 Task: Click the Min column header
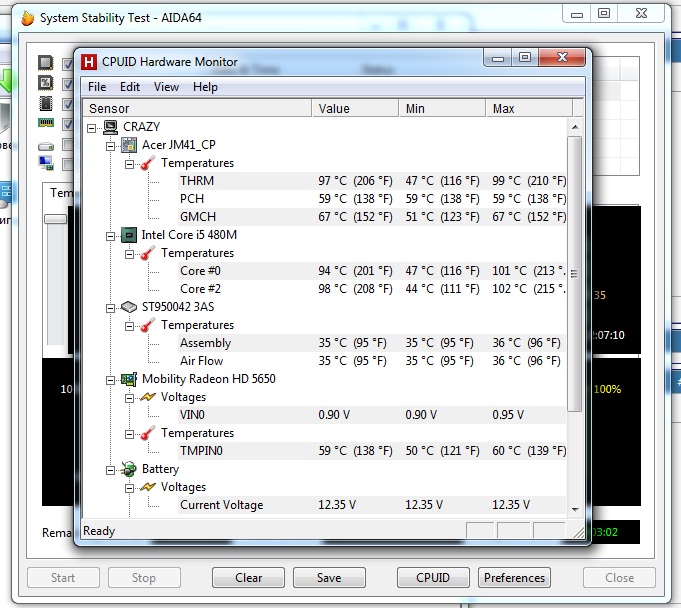pos(442,108)
